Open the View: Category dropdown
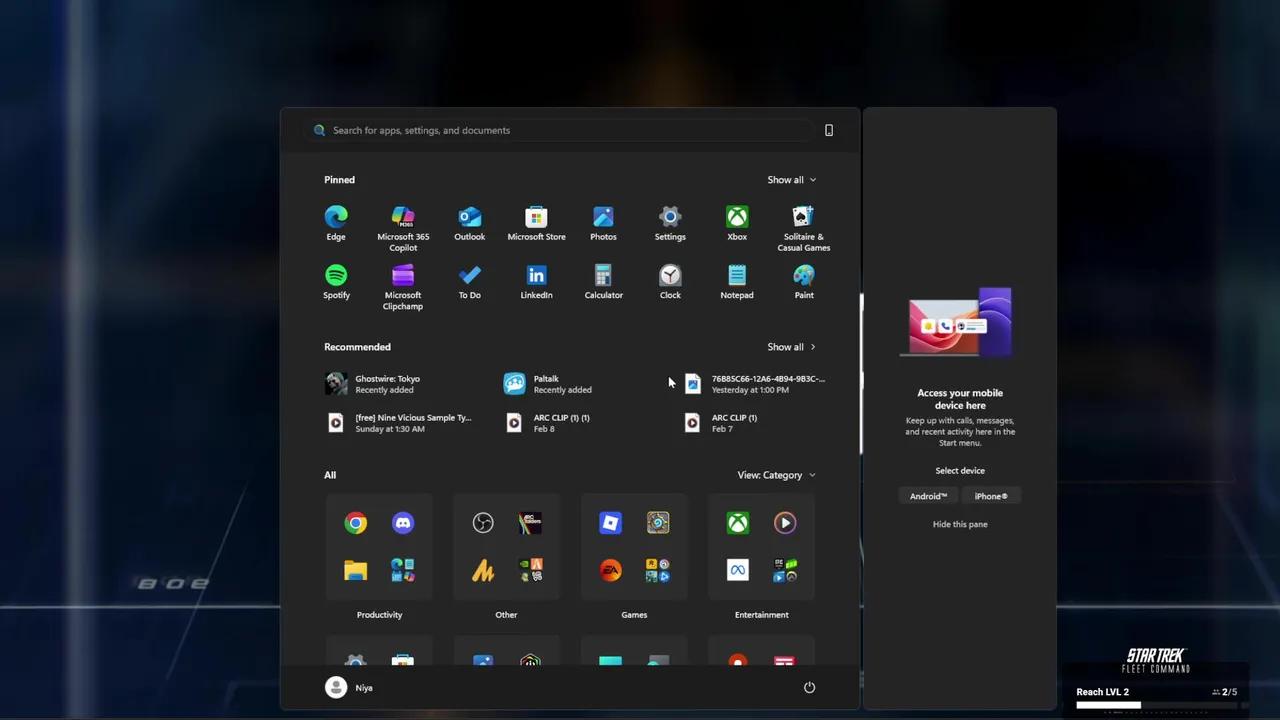The height and width of the screenshot is (720, 1280). point(777,475)
